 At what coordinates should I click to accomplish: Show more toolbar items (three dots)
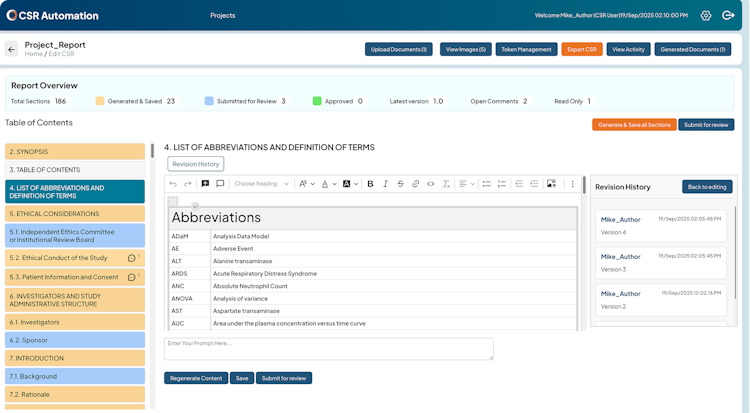573,184
